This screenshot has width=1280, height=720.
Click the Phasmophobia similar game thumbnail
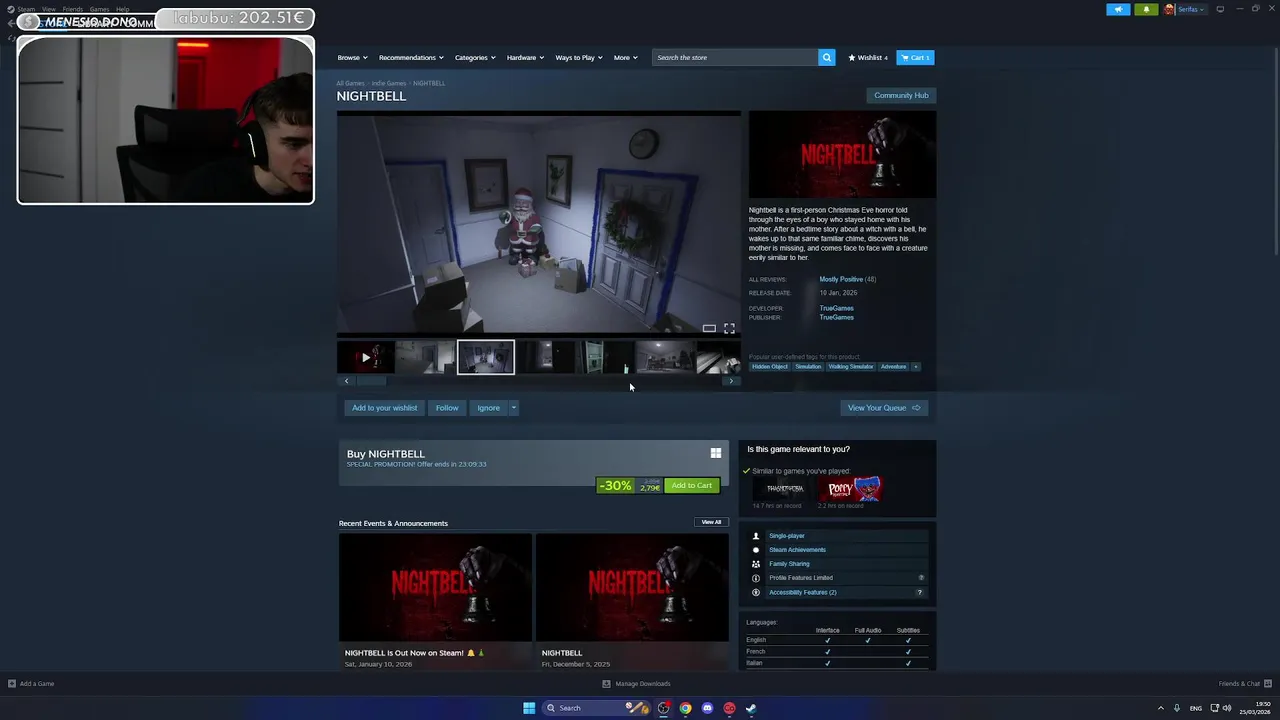[785, 488]
